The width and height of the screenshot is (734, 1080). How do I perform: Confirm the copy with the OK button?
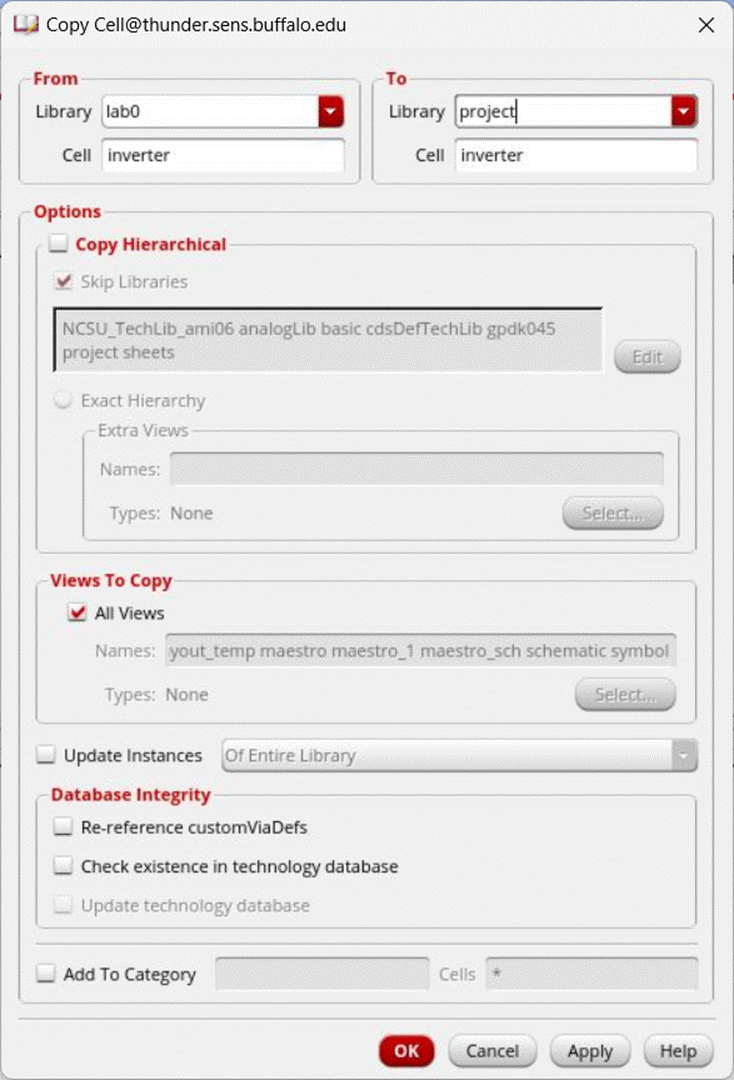pyautogui.click(x=406, y=1051)
